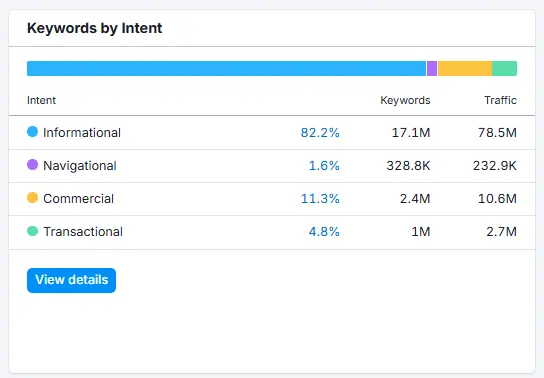Click the purple dot beside Navigational

(x=32, y=165)
